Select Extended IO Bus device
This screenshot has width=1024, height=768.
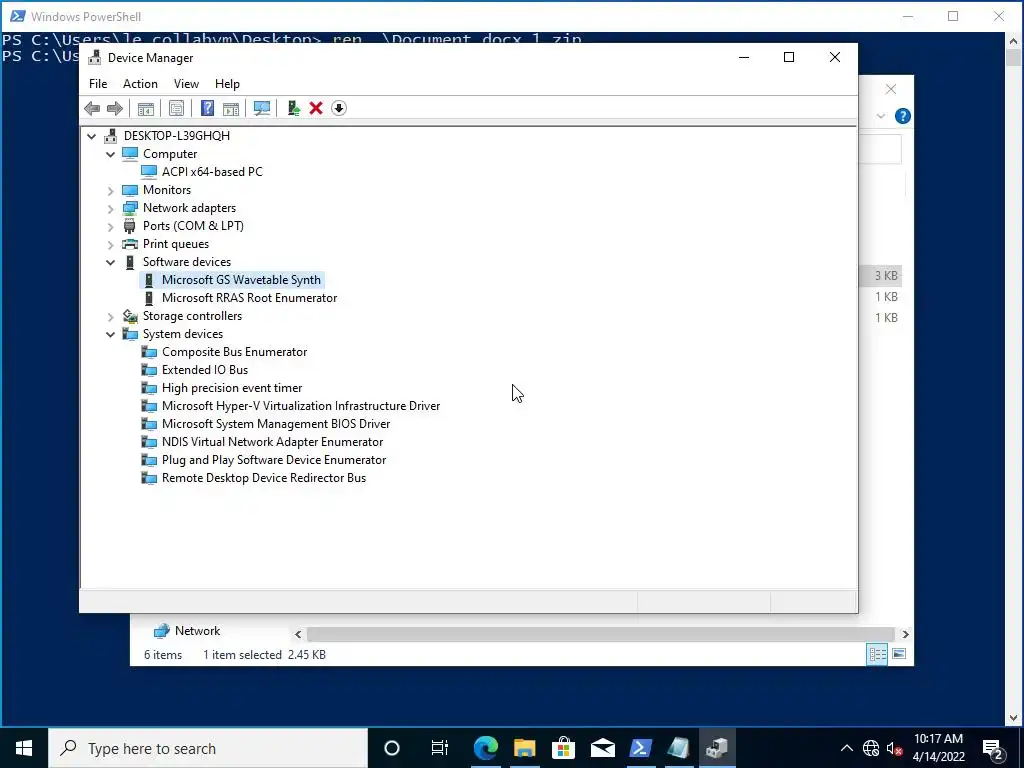click(x=205, y=370)
